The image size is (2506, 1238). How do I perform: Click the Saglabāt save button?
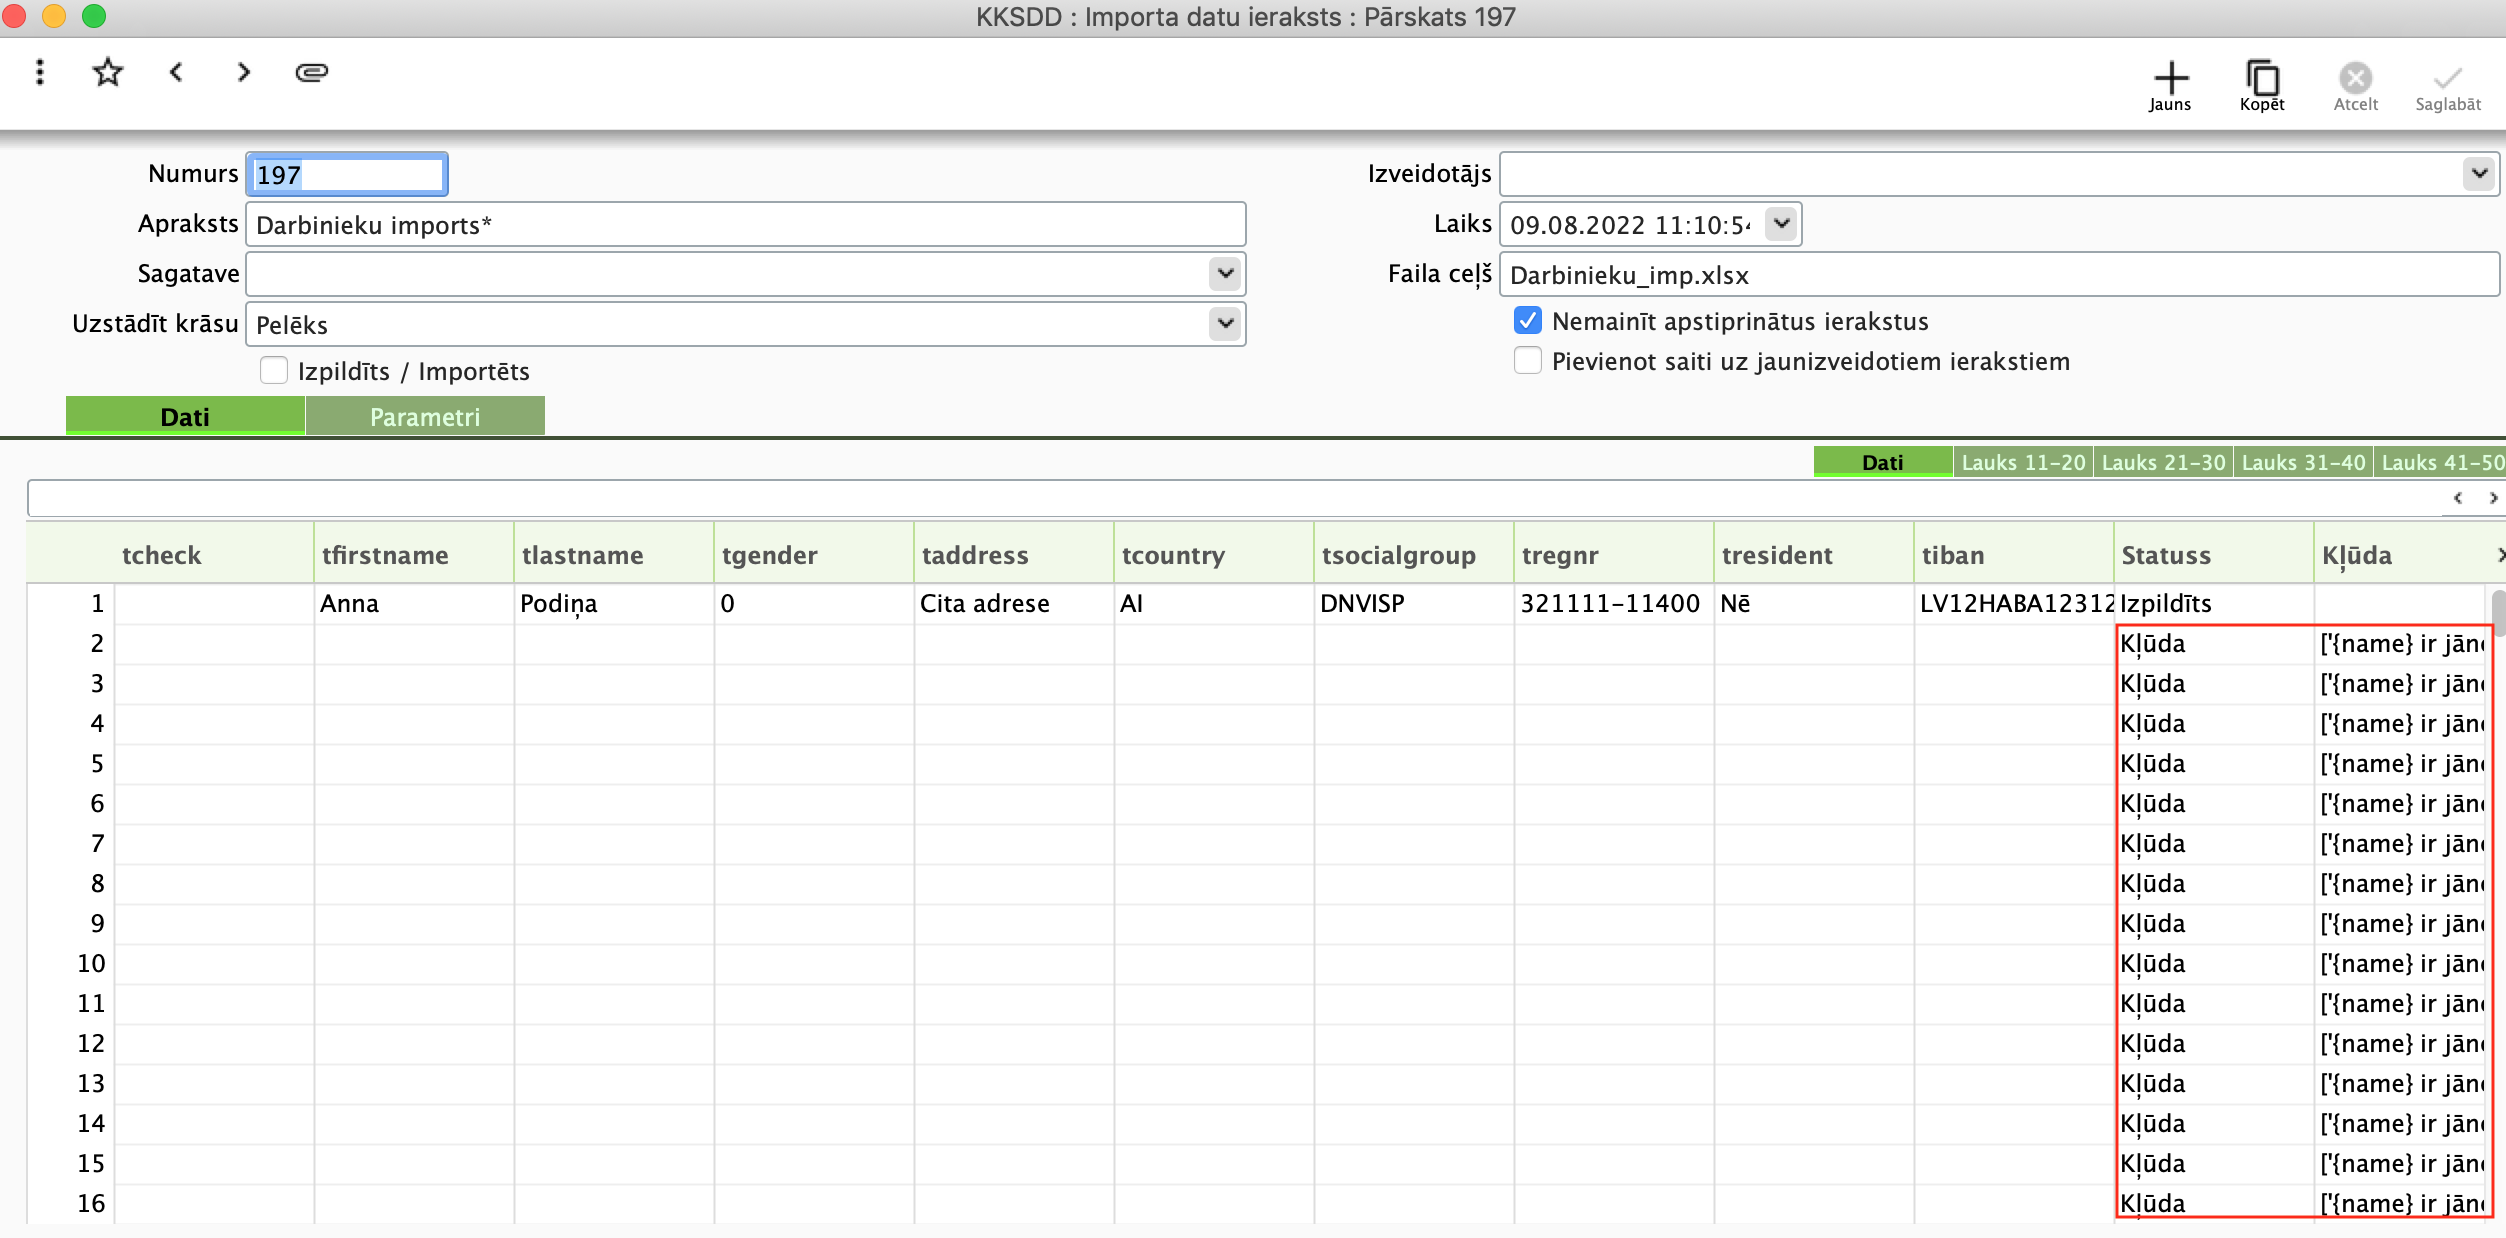2447,84
